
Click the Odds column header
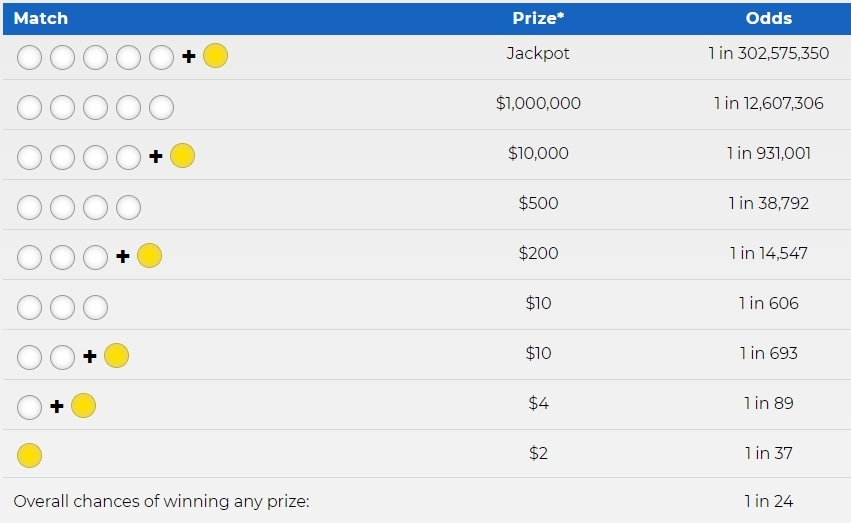pyautogui.click(x=769, y=18)
